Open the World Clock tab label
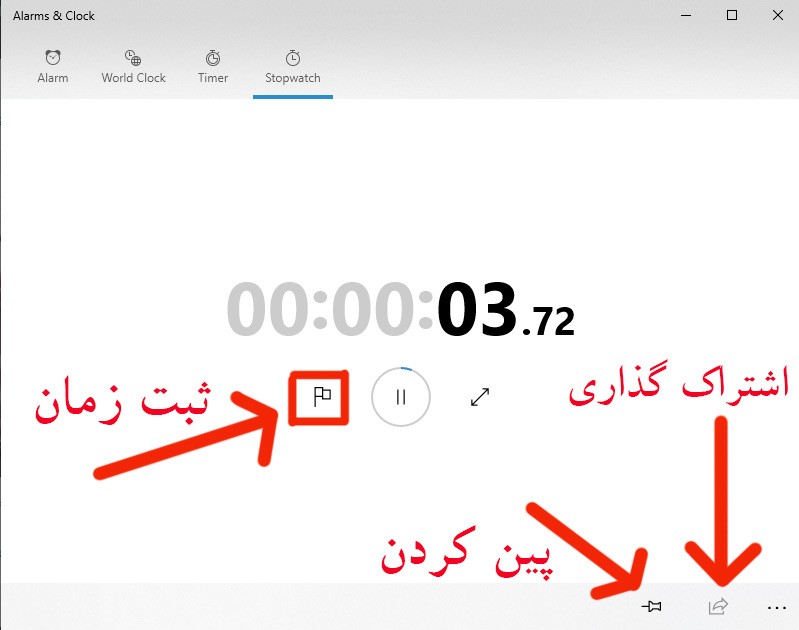The image size is (799, 630). click(134, 78)
